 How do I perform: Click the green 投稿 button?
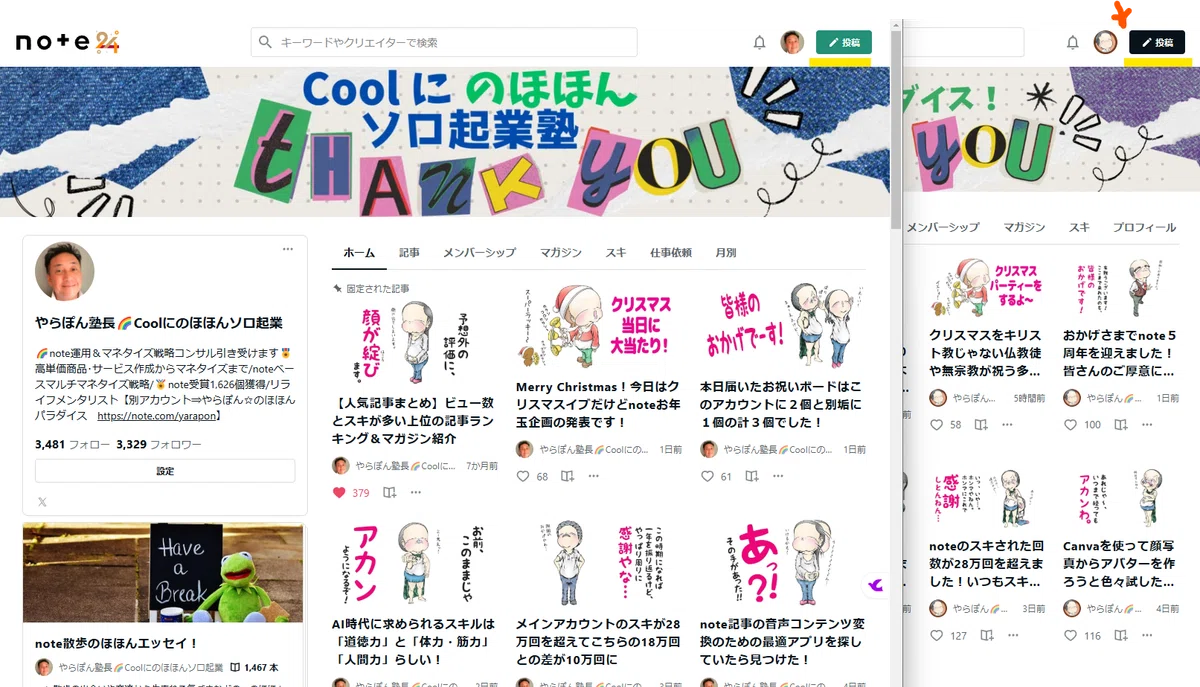[843, 42]
